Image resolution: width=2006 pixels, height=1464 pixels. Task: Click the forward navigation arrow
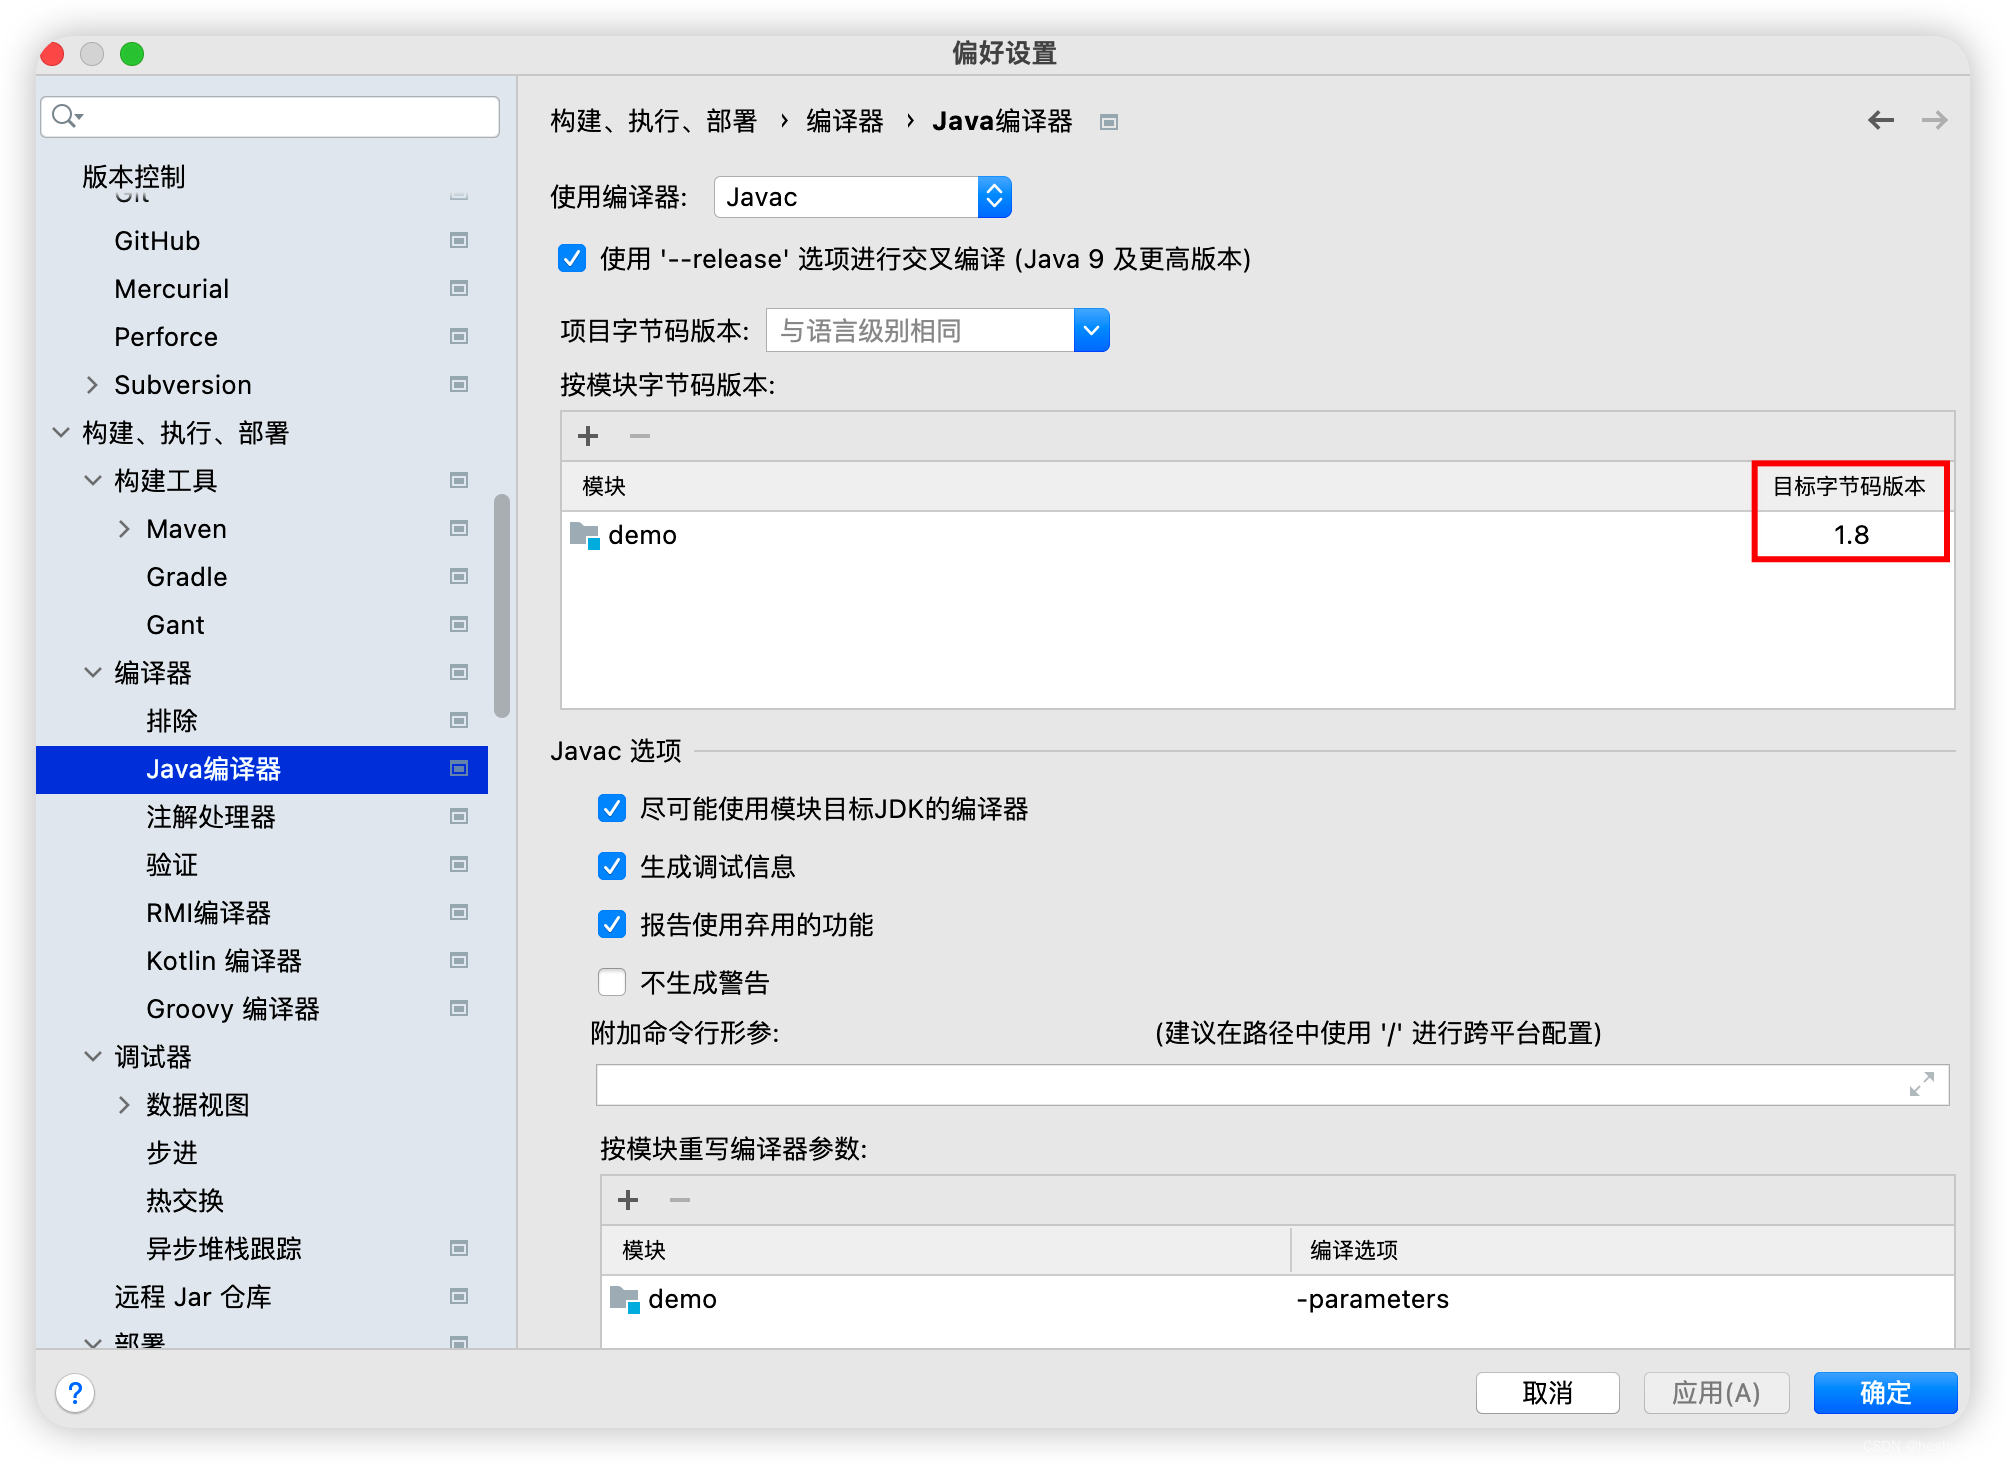click(1934, 121)
